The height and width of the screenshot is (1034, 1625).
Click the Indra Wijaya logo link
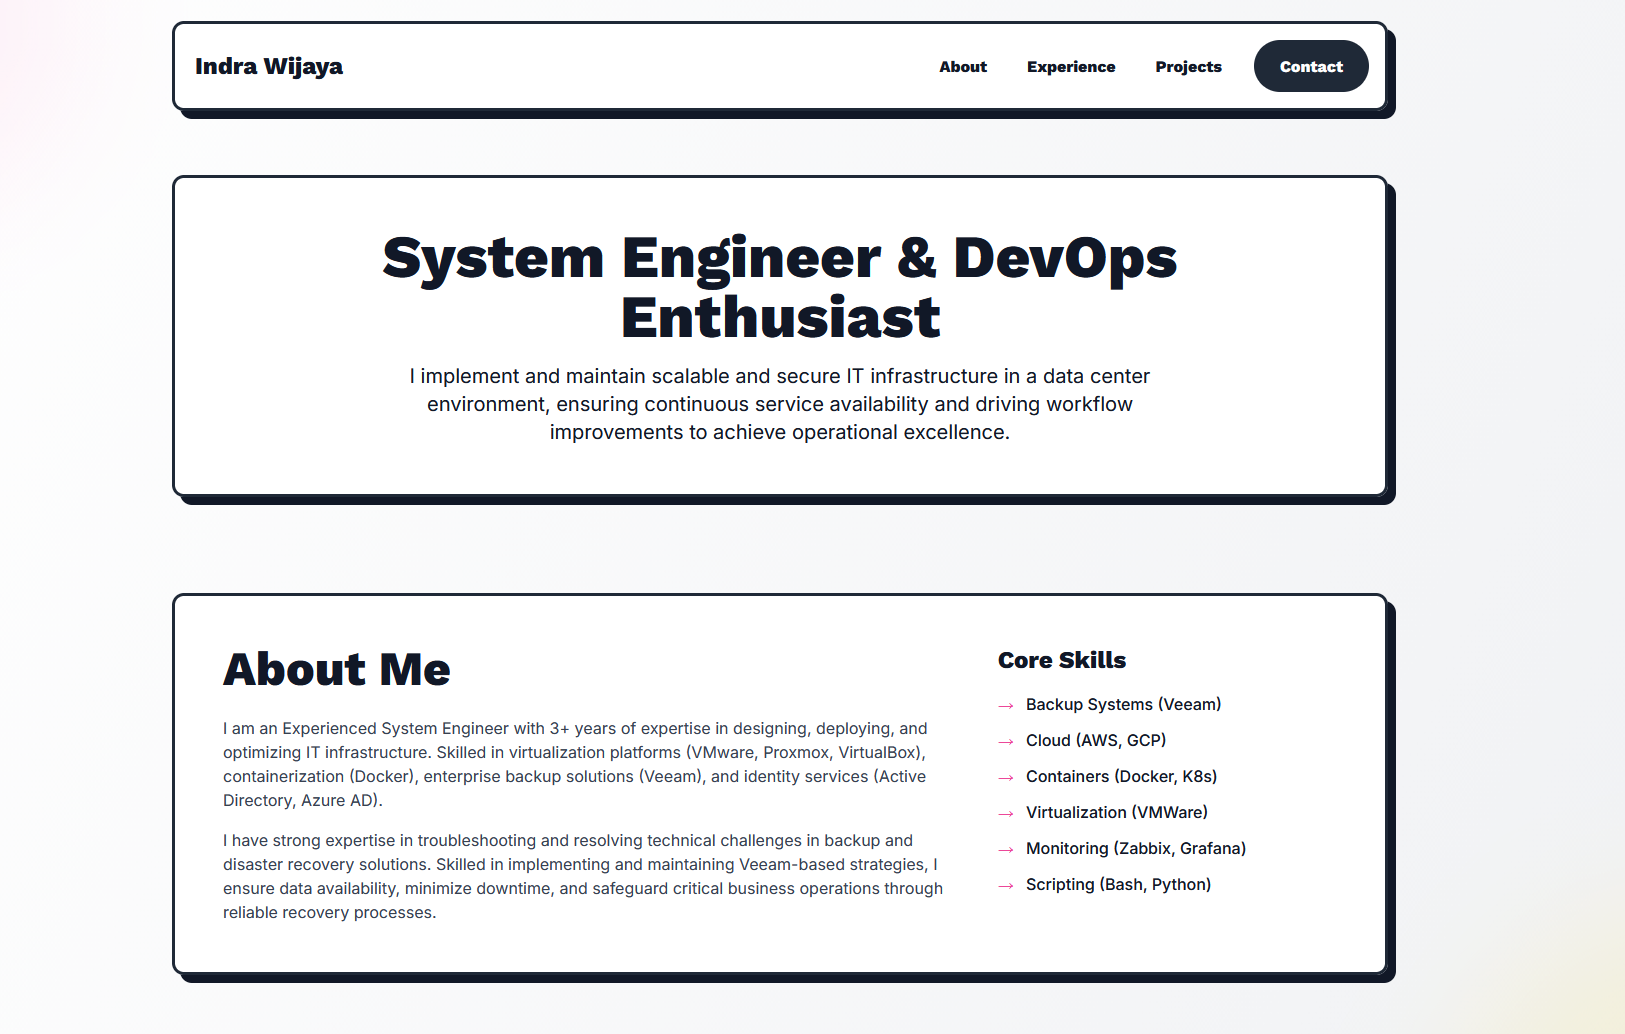(269, 66)
